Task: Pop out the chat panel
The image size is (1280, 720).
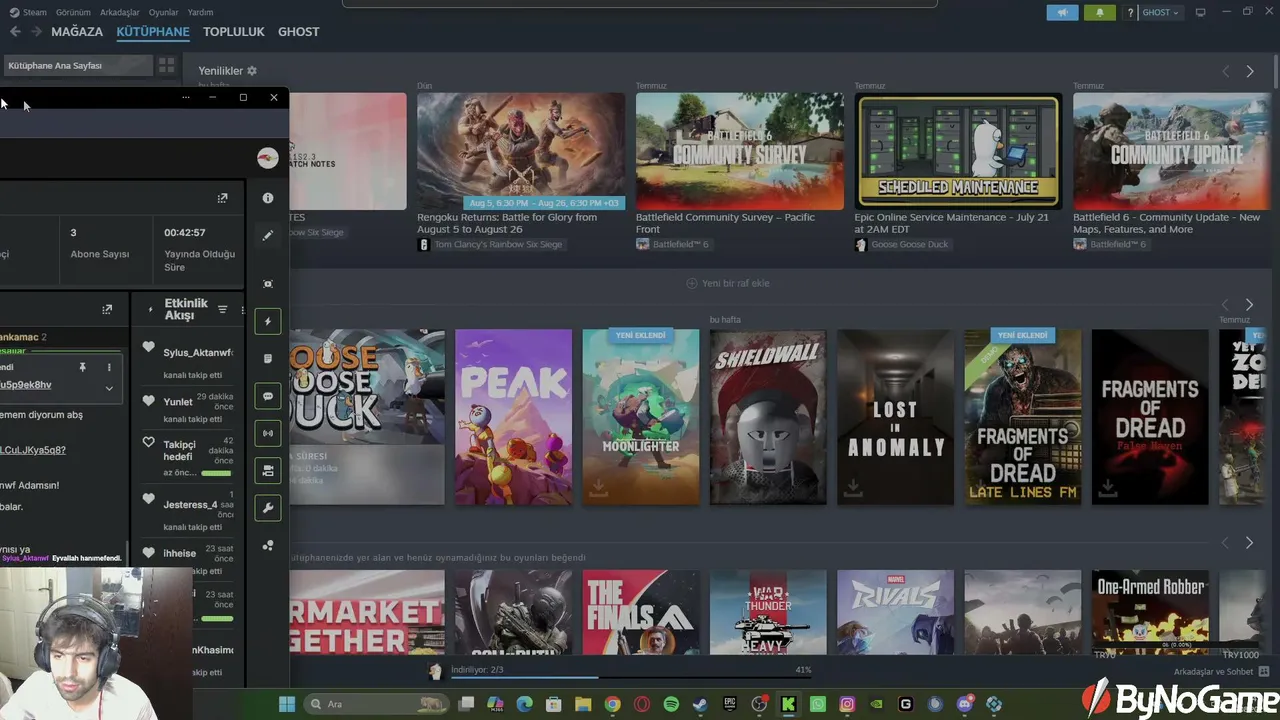Action: 107,310
